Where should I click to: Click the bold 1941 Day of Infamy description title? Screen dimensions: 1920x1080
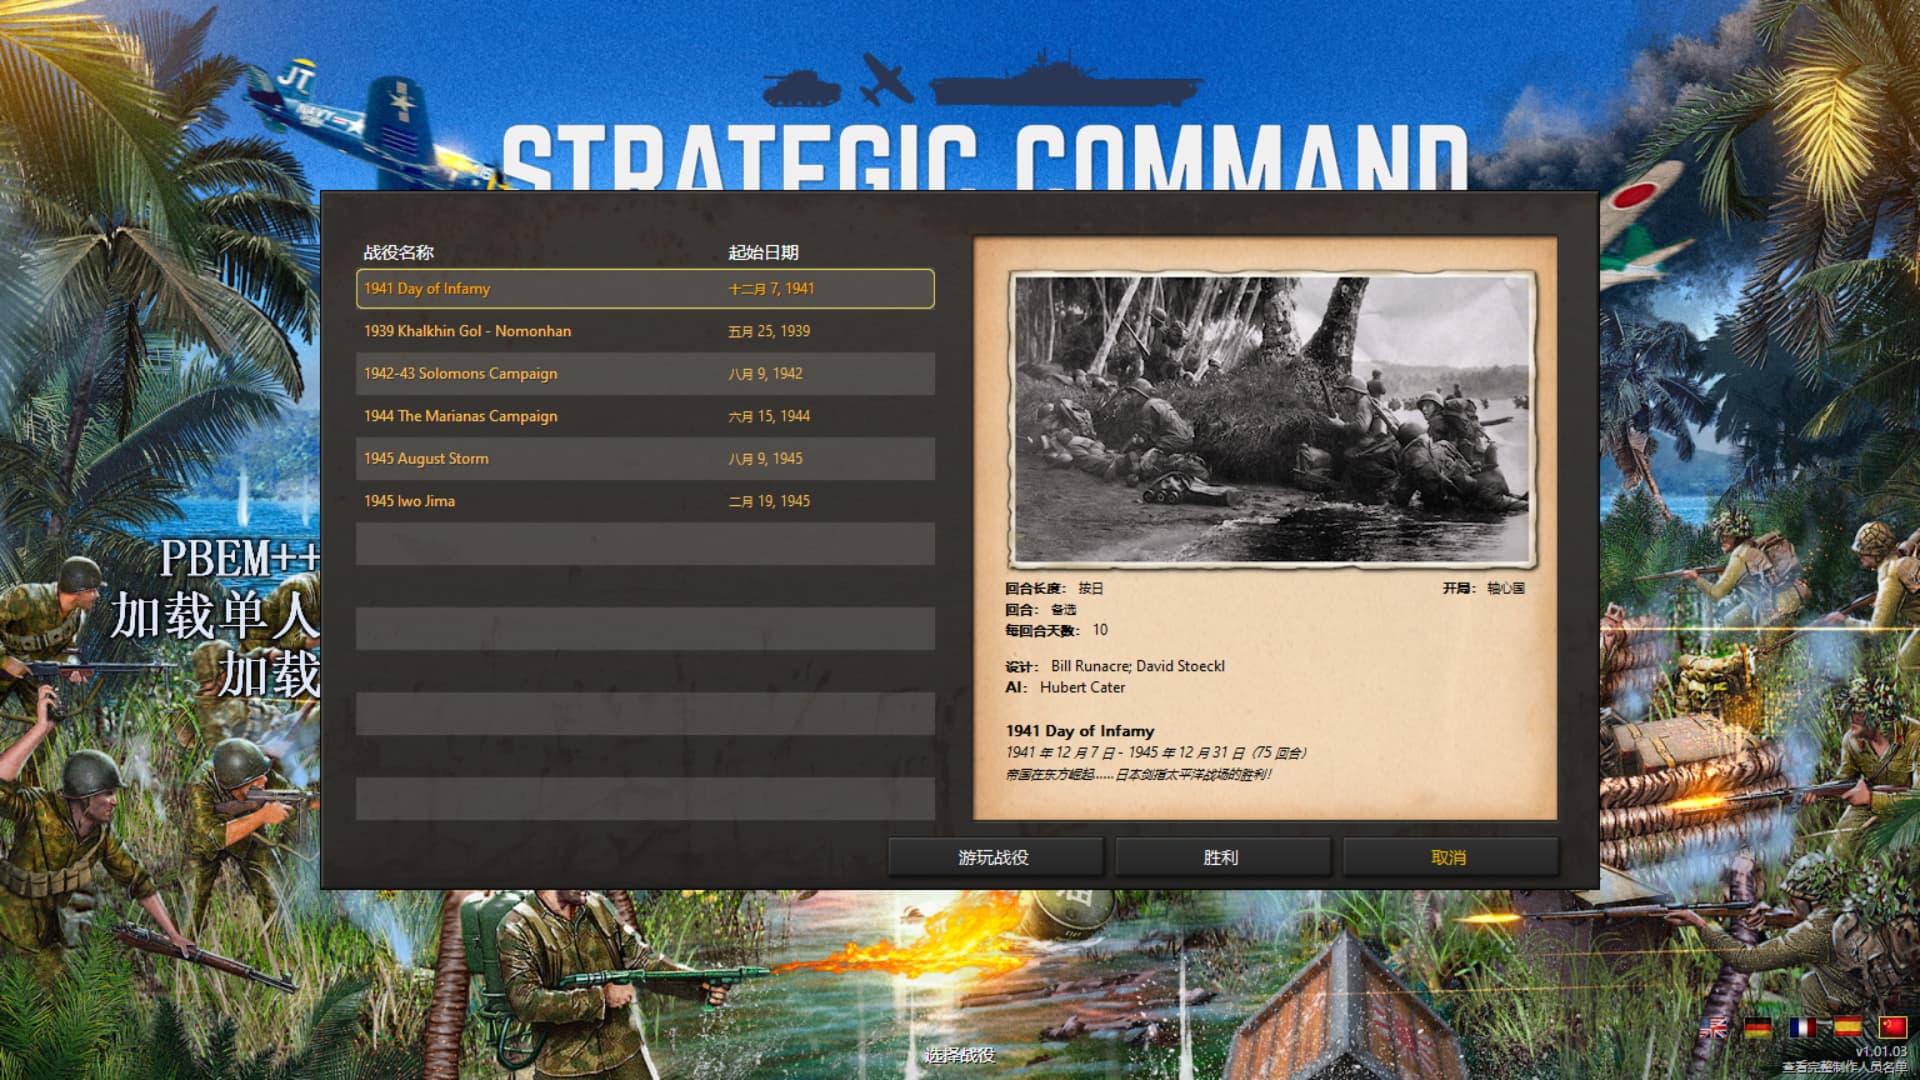(1080, 731)
